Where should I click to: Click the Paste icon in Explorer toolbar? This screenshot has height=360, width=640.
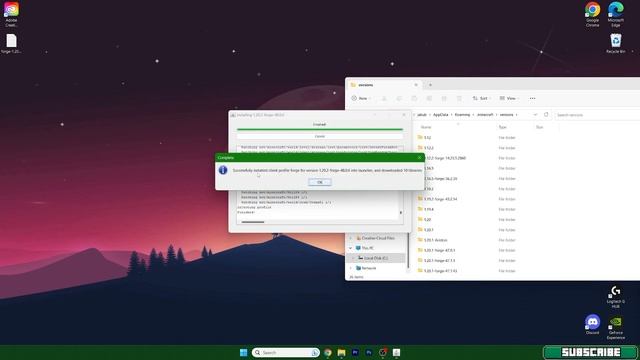click(414, 98)
